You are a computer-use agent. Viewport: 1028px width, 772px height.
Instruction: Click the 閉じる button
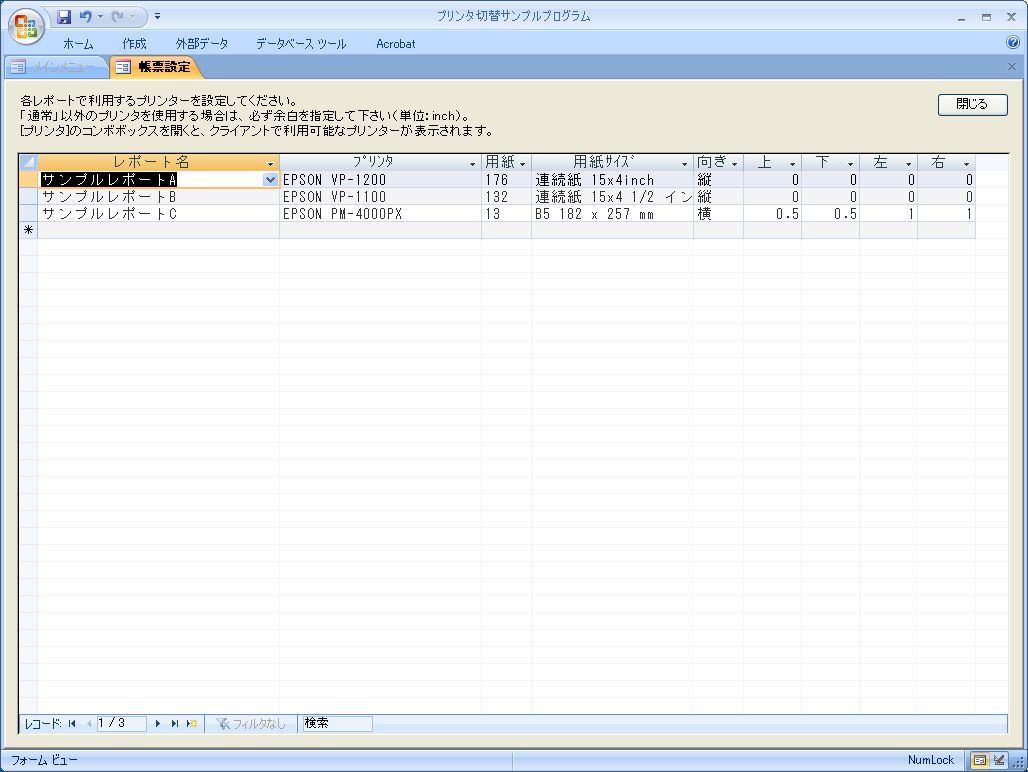point(972,104)
